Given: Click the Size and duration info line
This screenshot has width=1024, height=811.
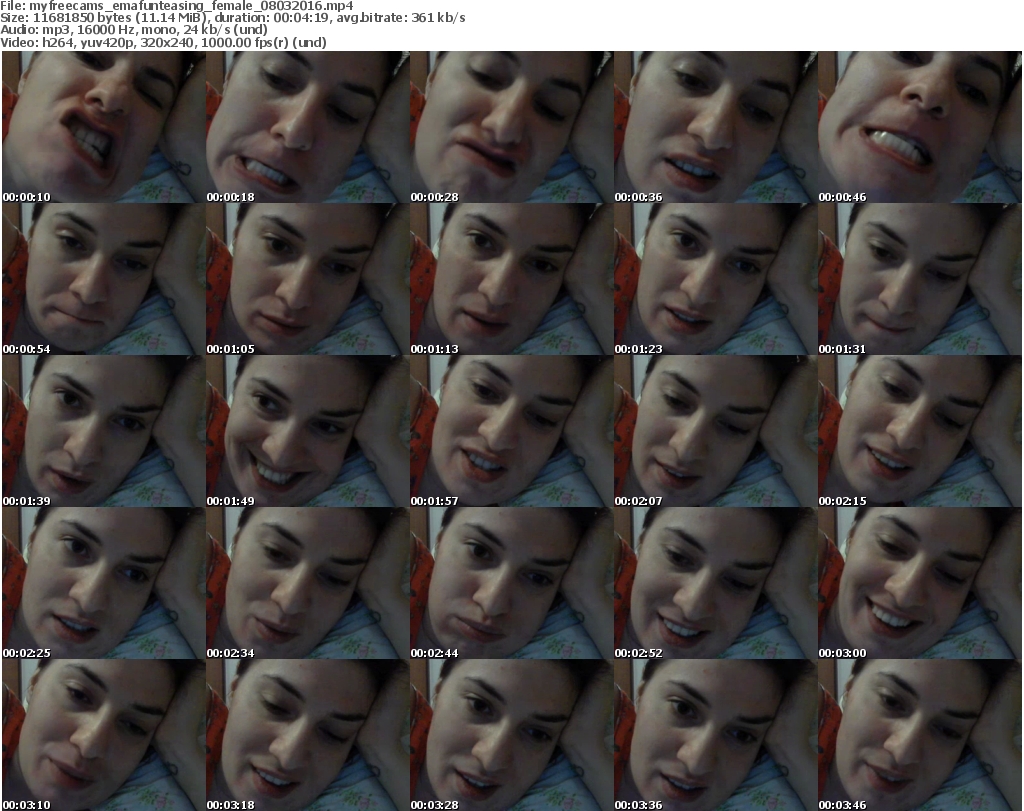Looking at the screenshot, I should coord(233,18).
